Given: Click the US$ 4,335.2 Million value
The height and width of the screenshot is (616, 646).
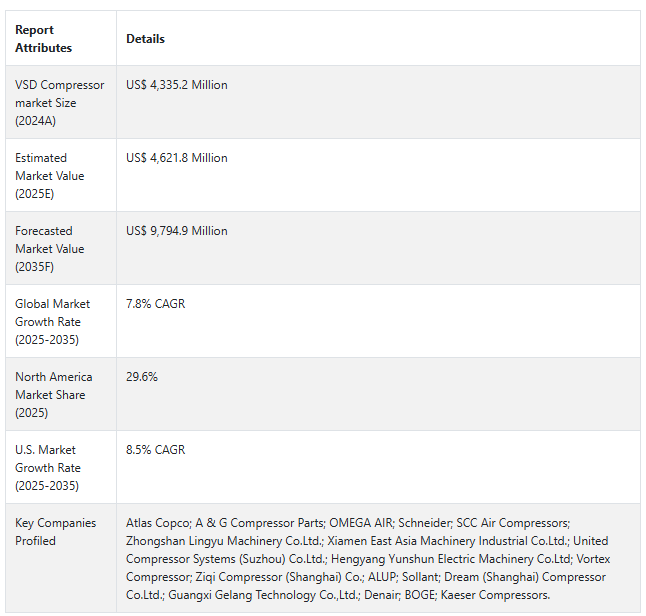Looking at the screenshot, I should (x=177, y=85).
